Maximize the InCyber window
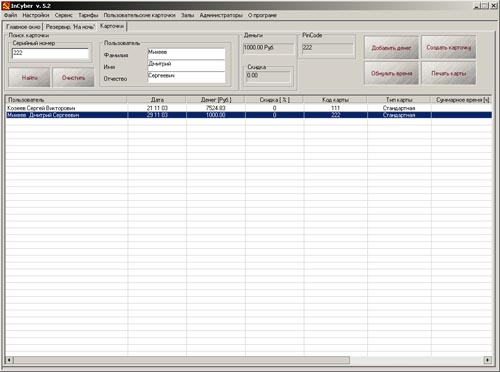This screenshot has width=500, height=372. point(484,6)
